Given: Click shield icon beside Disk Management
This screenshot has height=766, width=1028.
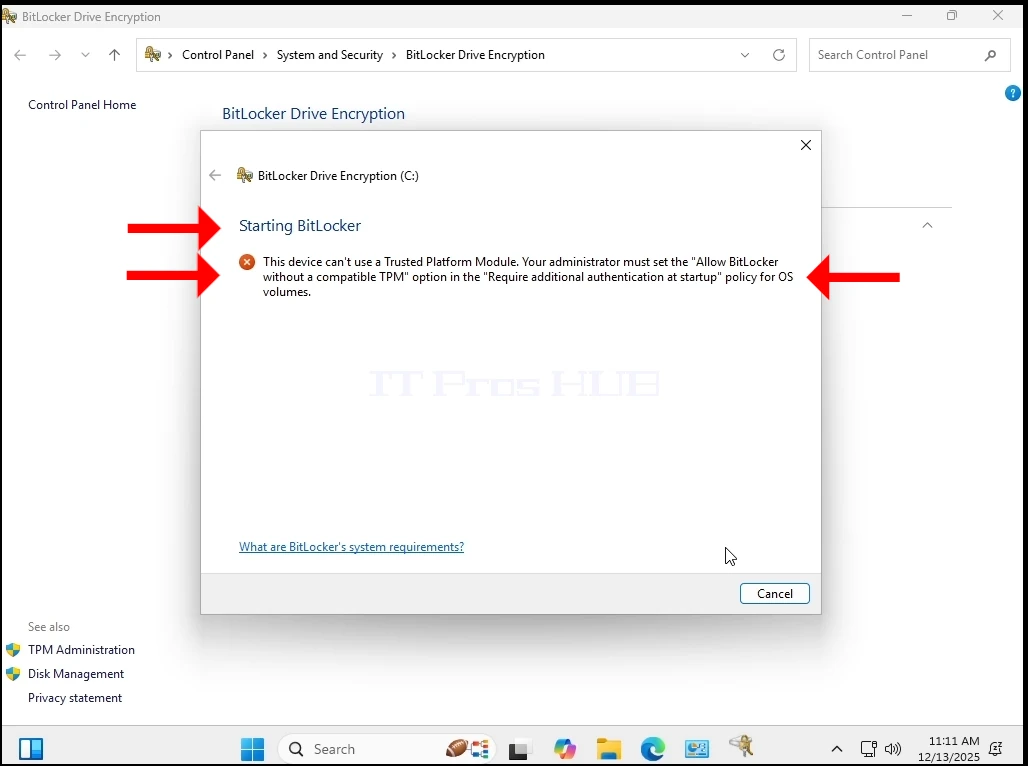Looking at the screenshot, I should coord(13,674).
